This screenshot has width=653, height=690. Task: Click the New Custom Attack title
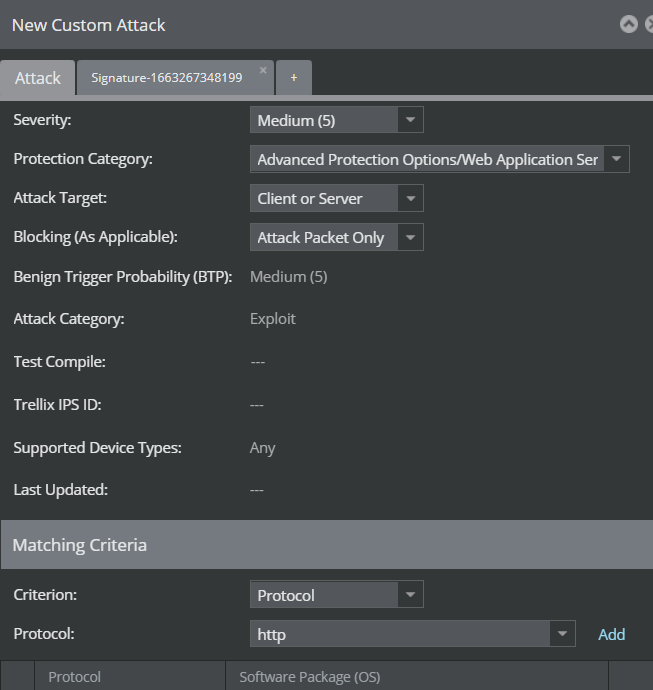coord(88,25)
